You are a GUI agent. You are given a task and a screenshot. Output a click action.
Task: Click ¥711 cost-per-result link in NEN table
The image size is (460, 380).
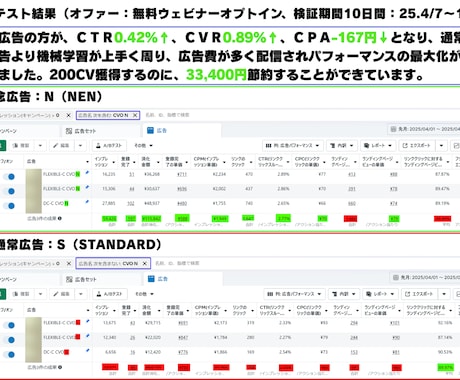click(x=182, y=174)
